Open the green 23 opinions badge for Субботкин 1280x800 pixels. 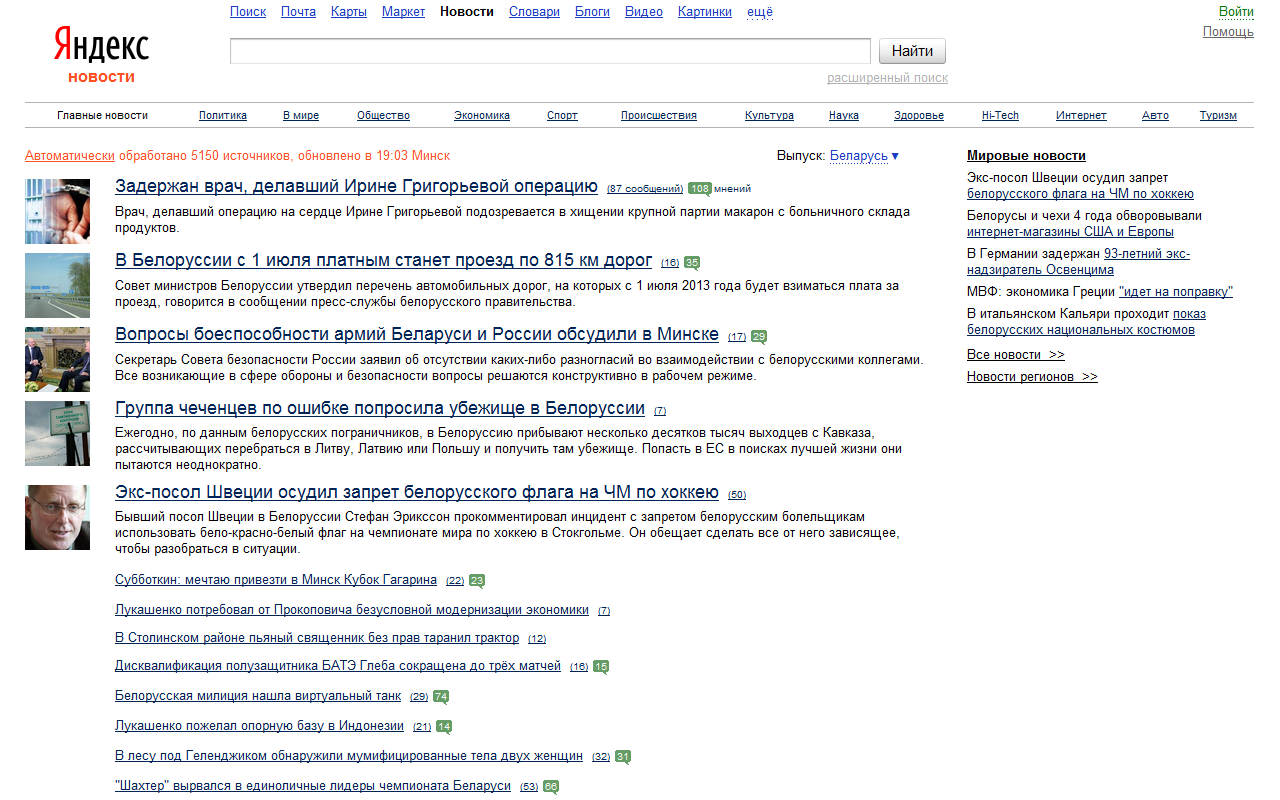(x=477, y=580)
